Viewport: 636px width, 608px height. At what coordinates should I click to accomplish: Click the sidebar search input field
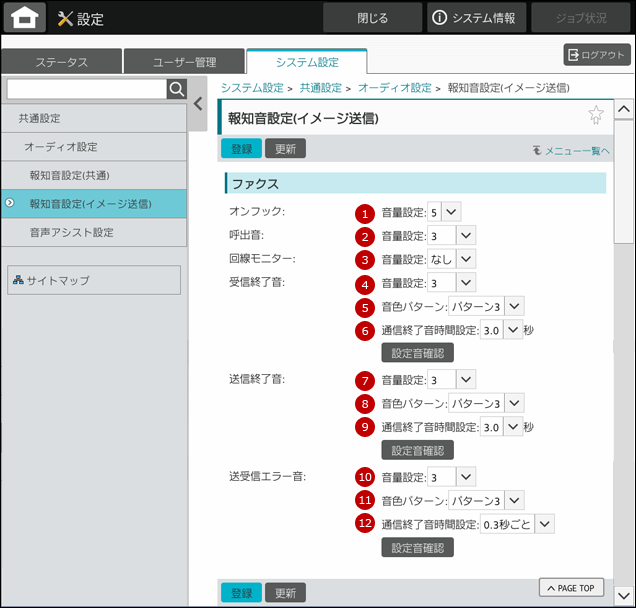pos(86,90)
